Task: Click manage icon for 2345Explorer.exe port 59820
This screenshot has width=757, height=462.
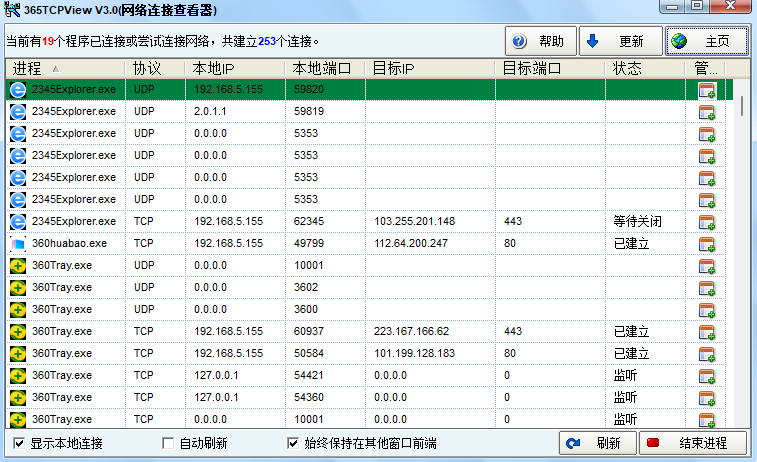Action: [707, 90]
